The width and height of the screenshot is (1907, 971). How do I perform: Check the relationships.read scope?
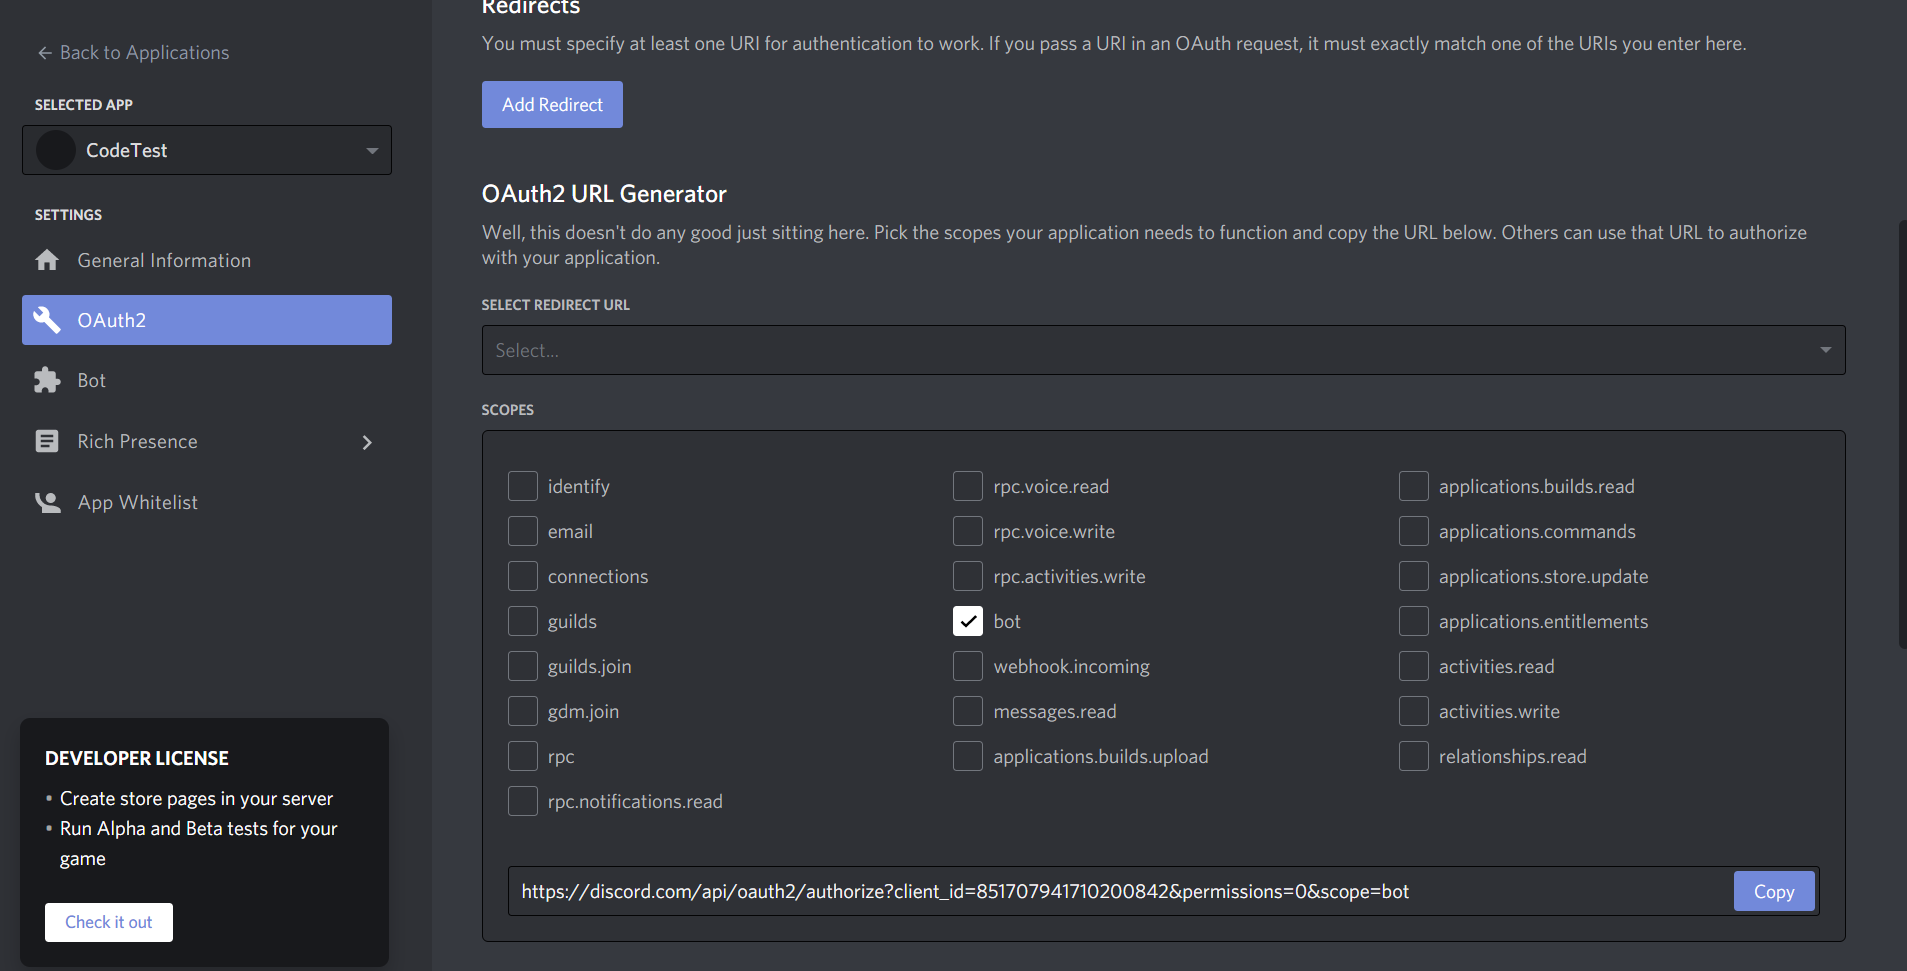pos(1414,756)
